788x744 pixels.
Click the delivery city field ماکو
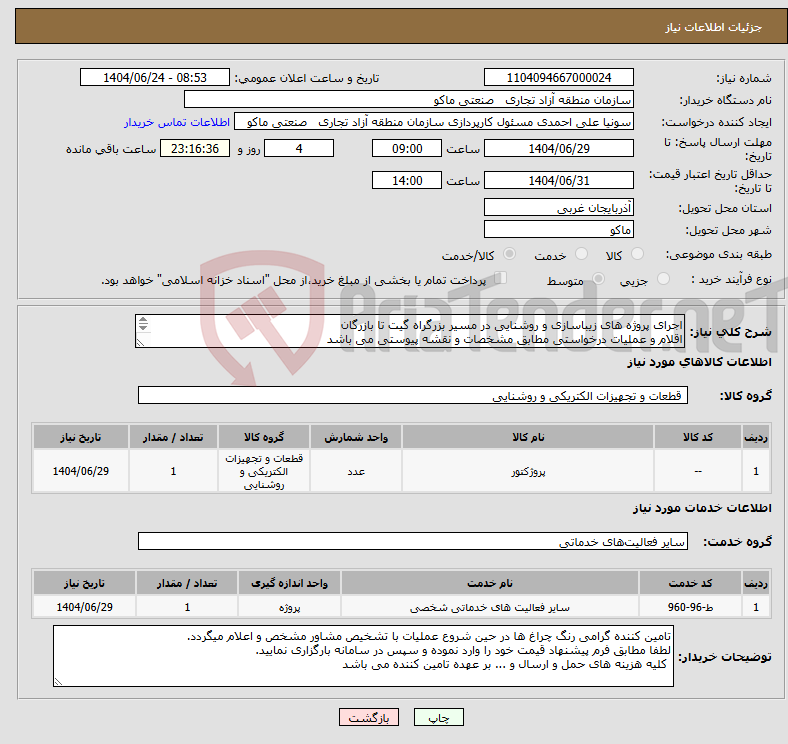click(558, 229)
